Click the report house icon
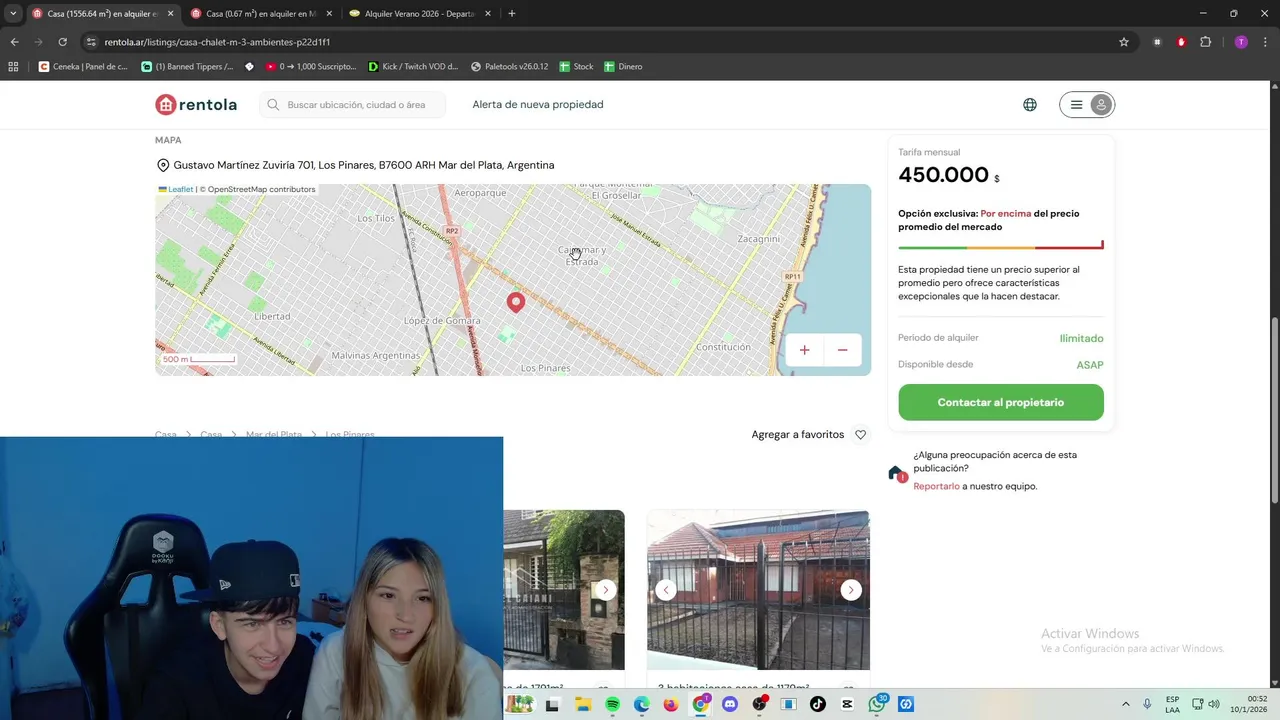The image size is (1280, 720). [897, 474]
